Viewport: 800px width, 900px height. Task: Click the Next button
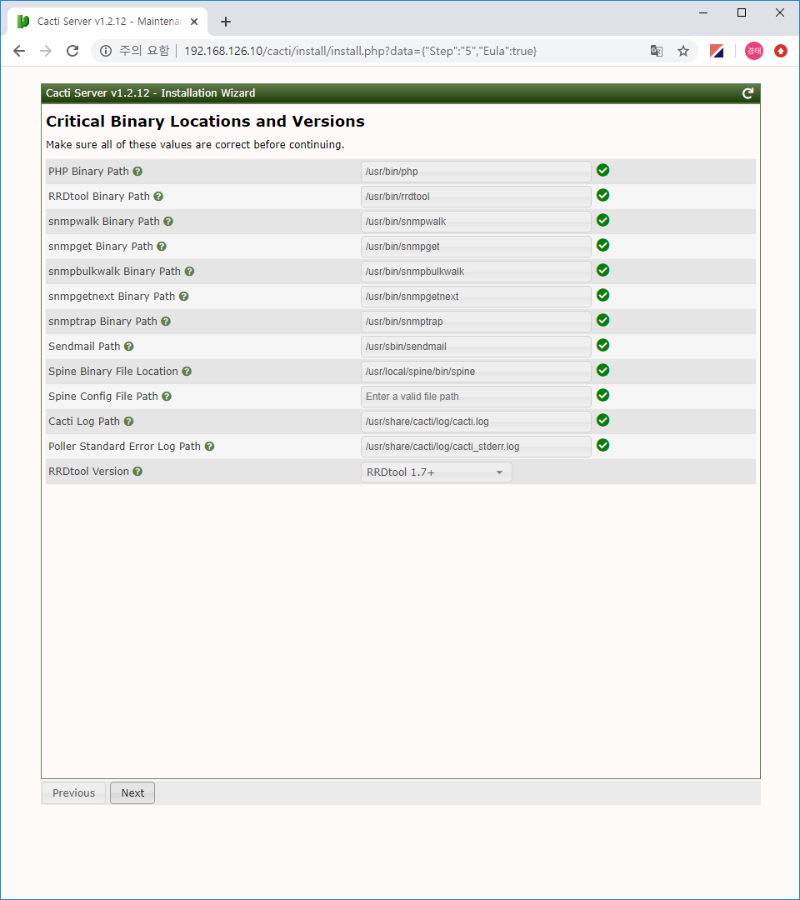click(x=132, y=793)
